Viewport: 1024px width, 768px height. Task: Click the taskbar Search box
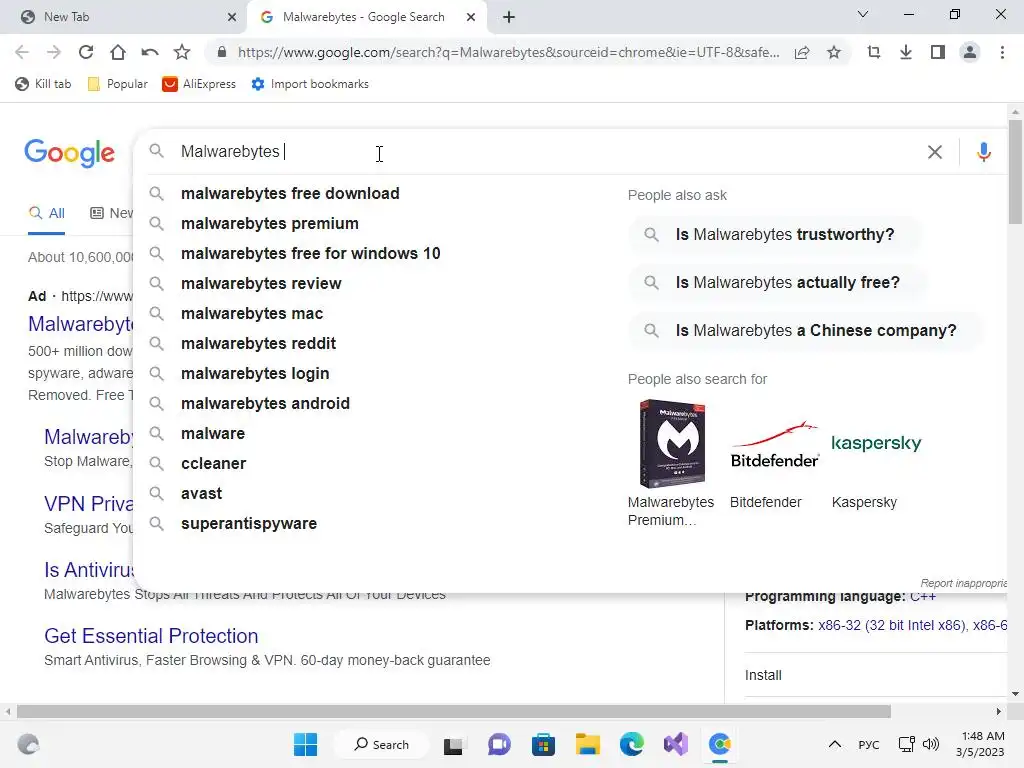click(x=381, y=744)
